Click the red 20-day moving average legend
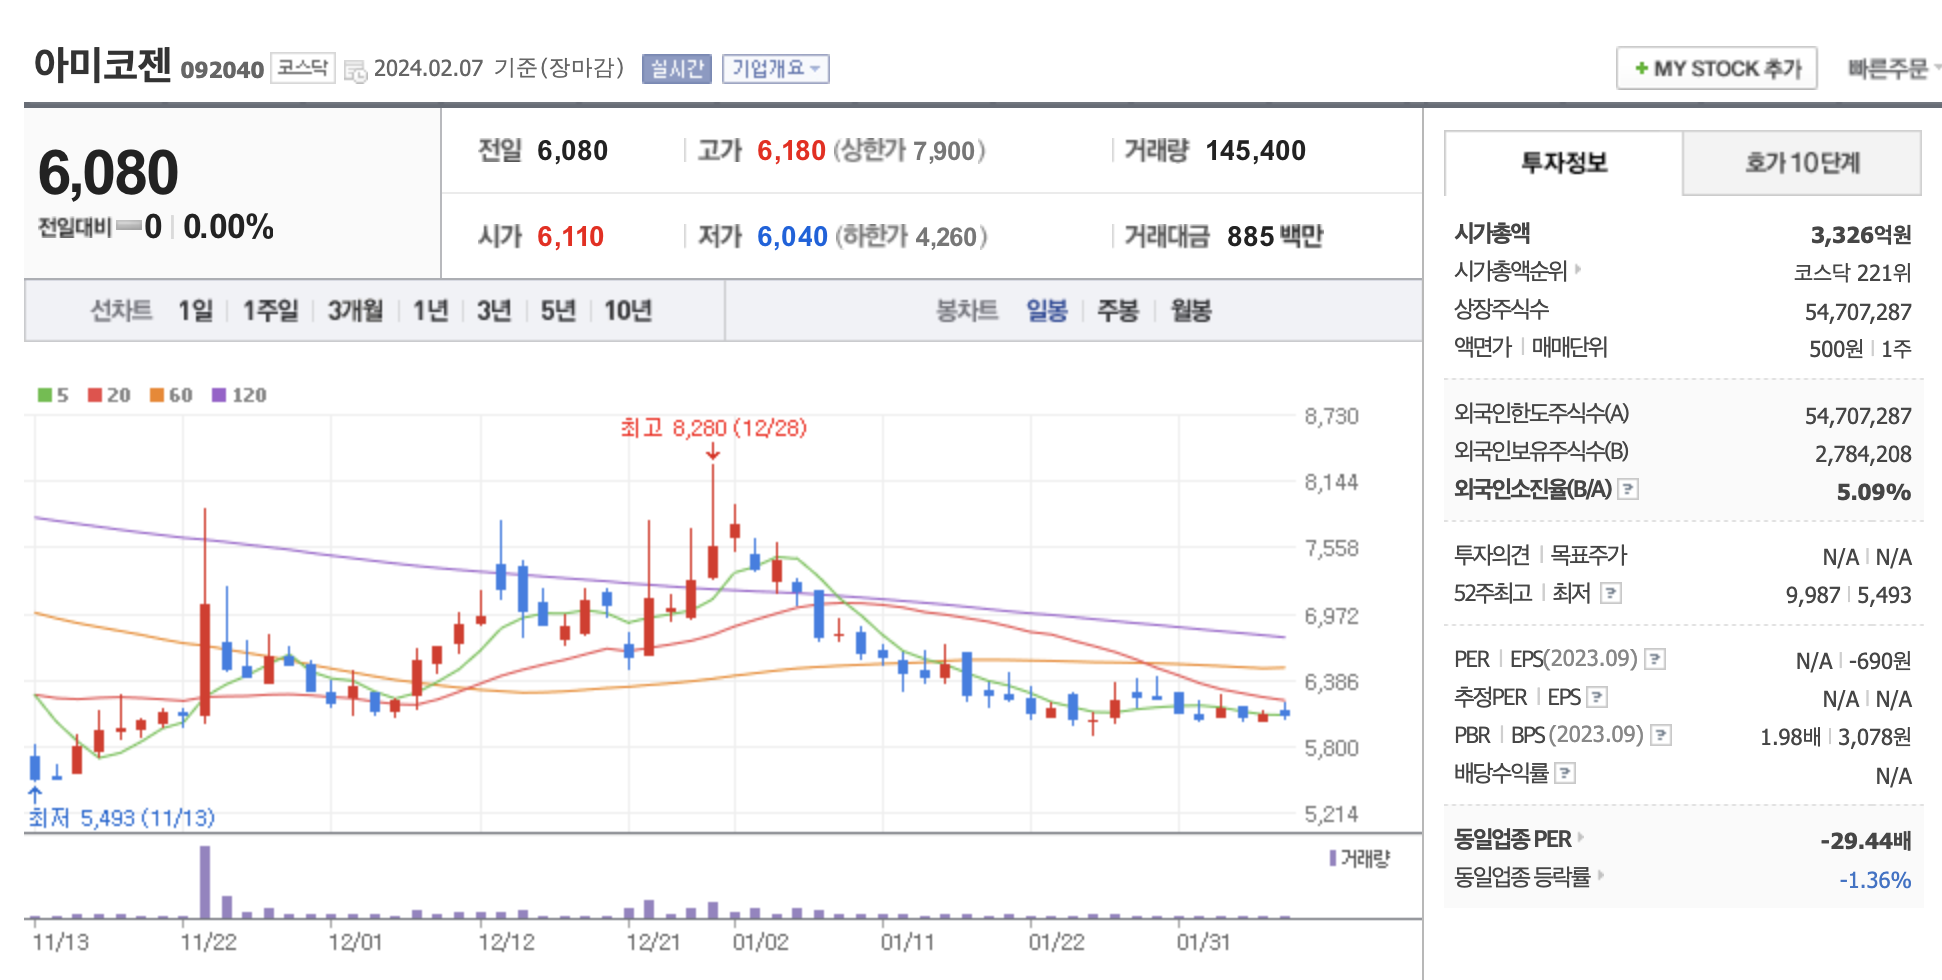This screenshot has height=980, width=1942. [109, 395]
